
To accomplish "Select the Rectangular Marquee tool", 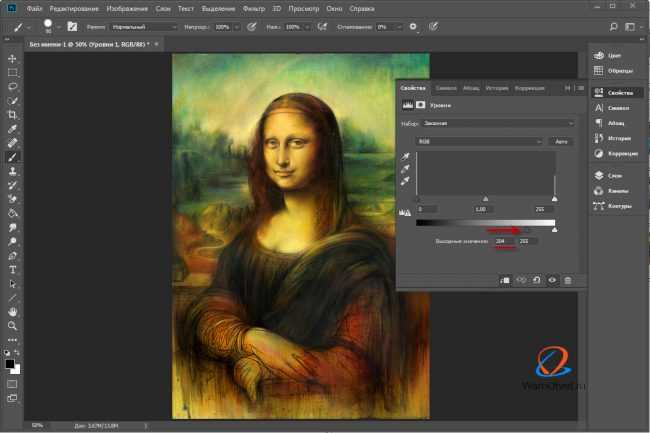I will click(12, 73).
